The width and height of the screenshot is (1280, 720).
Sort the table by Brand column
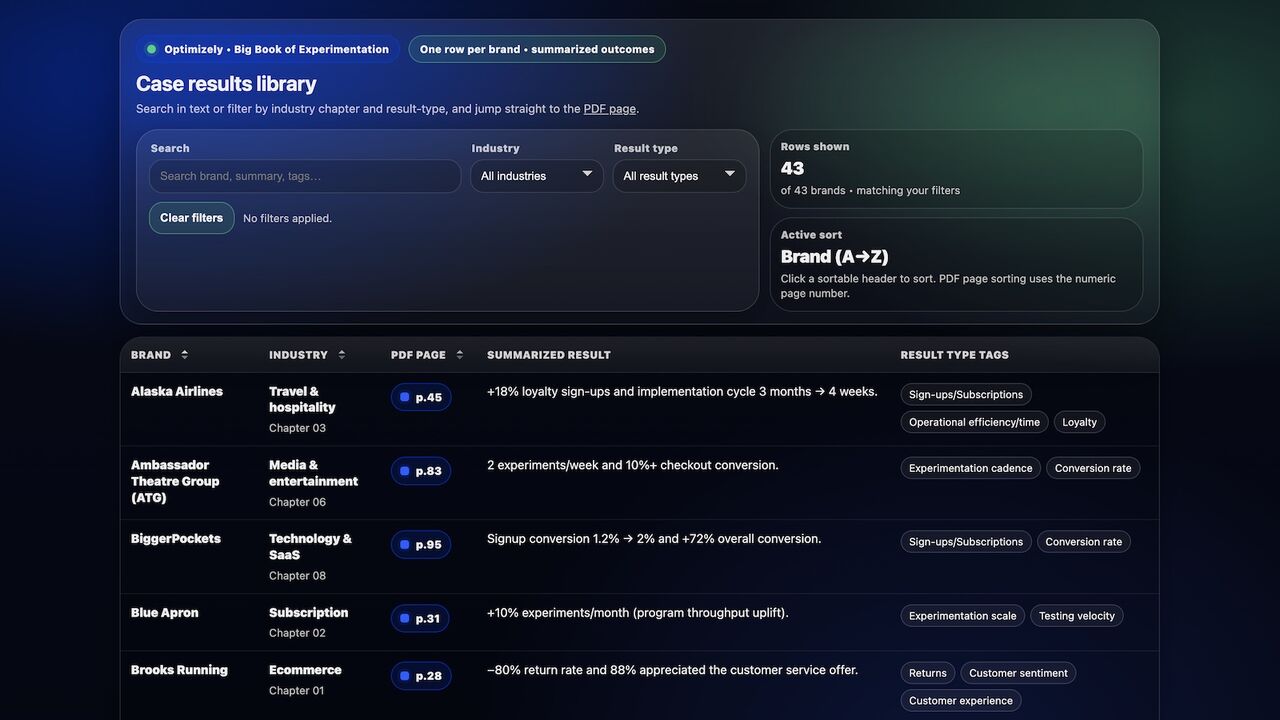(159, 355)
